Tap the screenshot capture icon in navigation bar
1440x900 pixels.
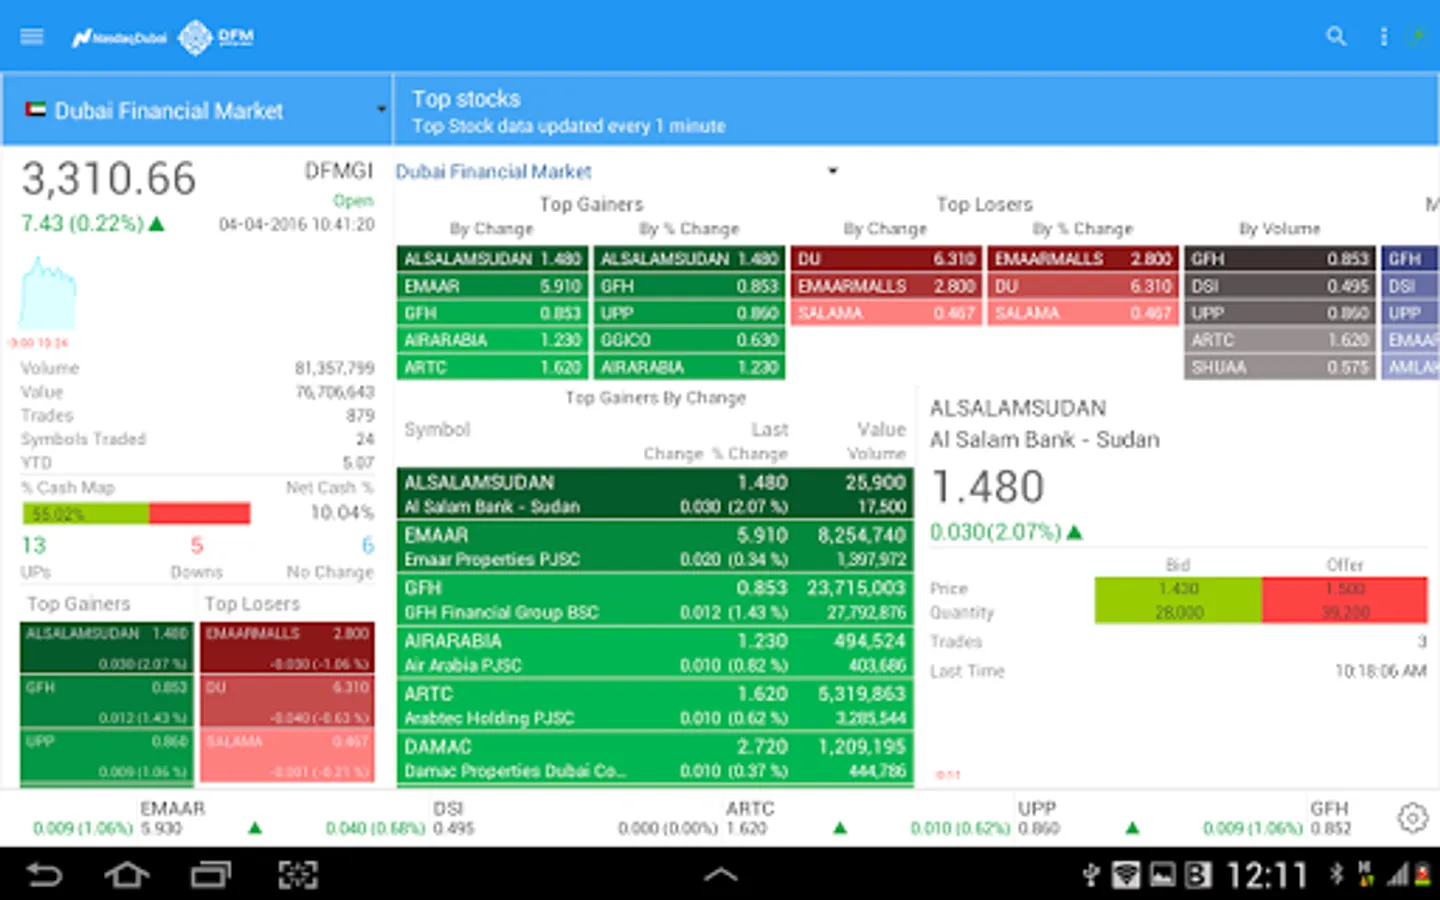coord(298,875)
